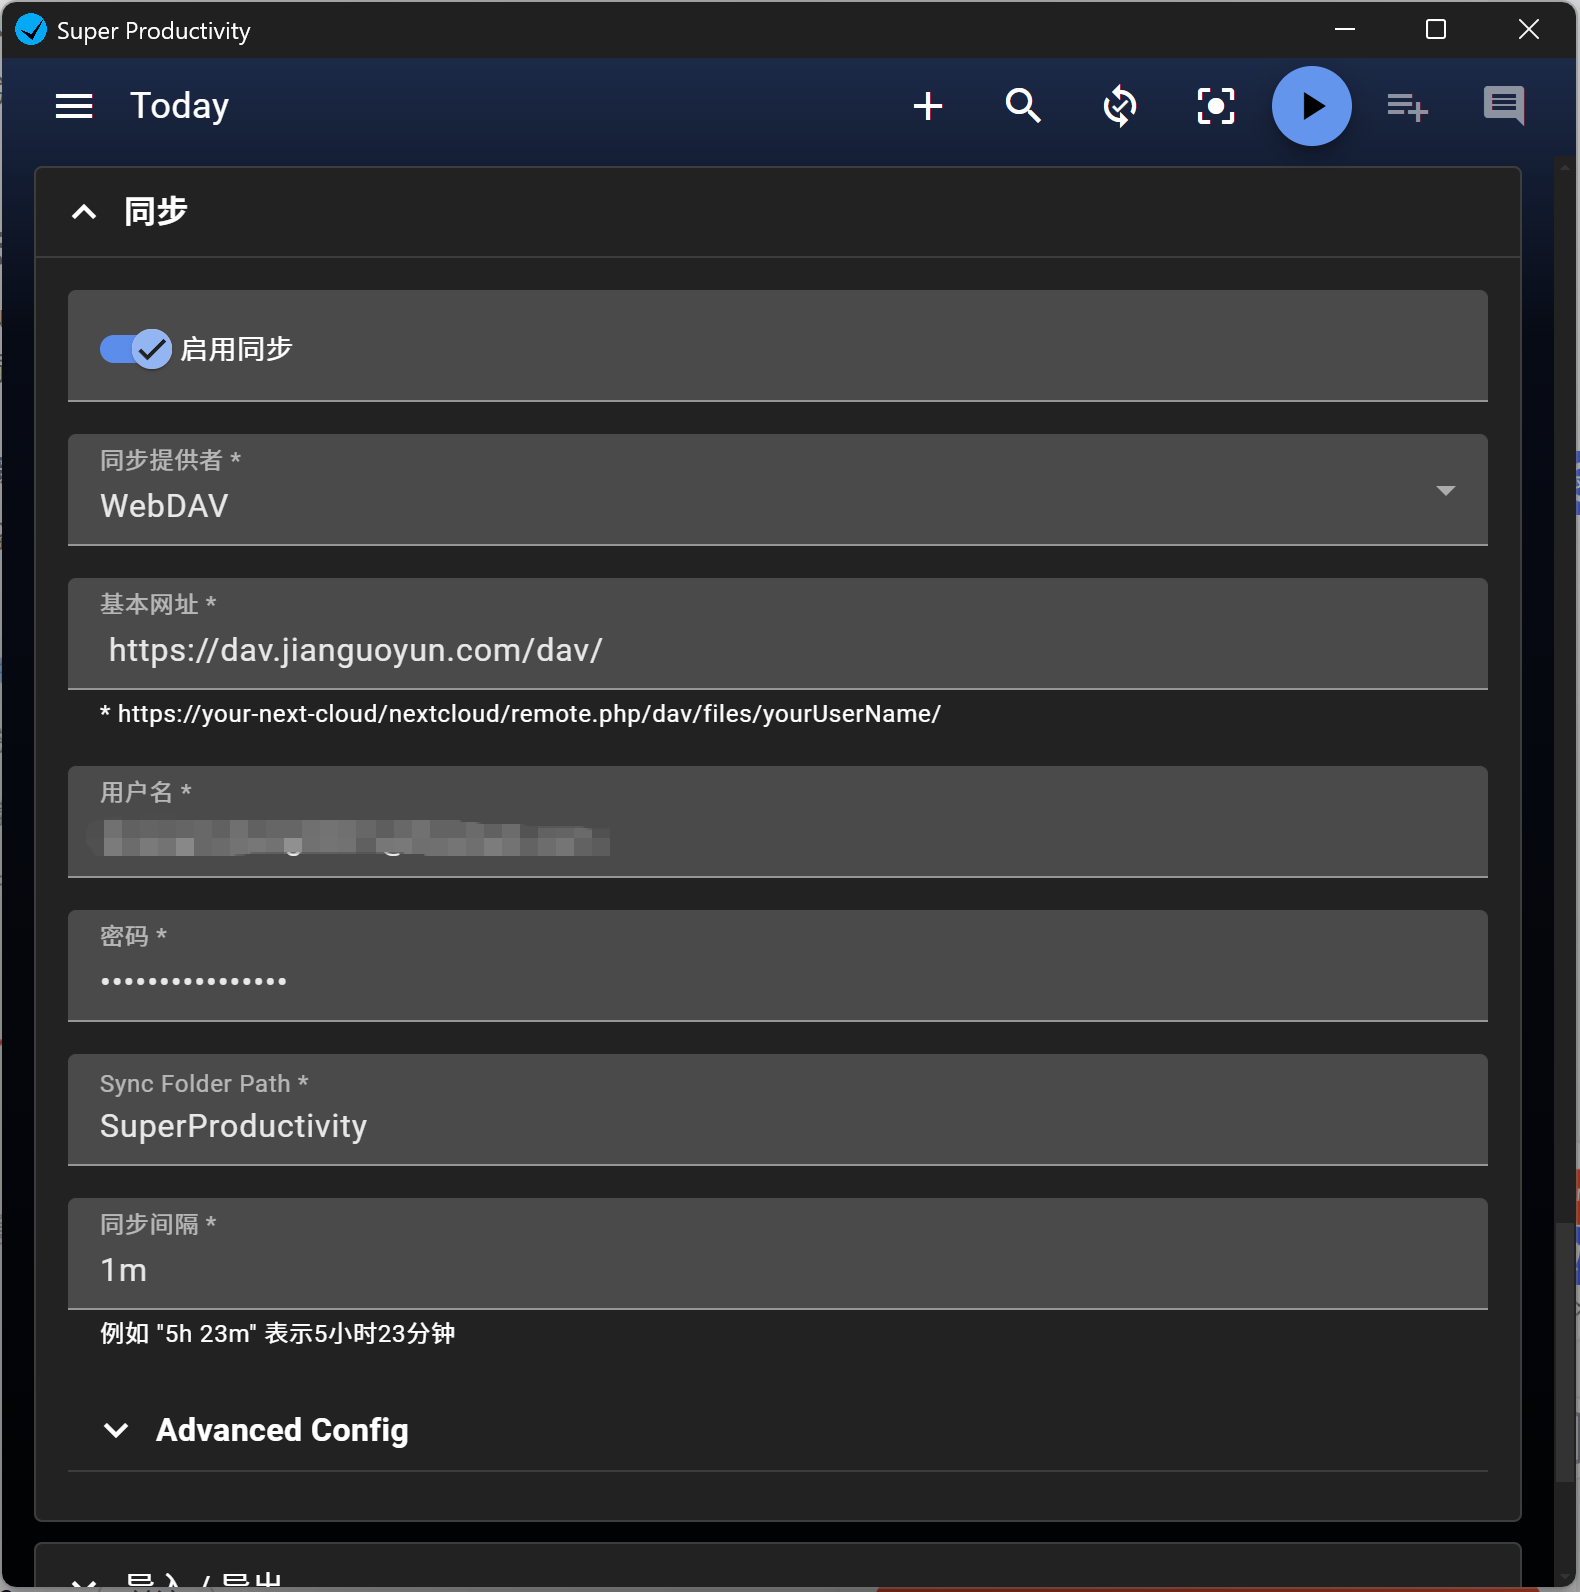The image size is (1580, 1592).
Task: Disable the 启用同步 toggle
Action: point(136,349)
